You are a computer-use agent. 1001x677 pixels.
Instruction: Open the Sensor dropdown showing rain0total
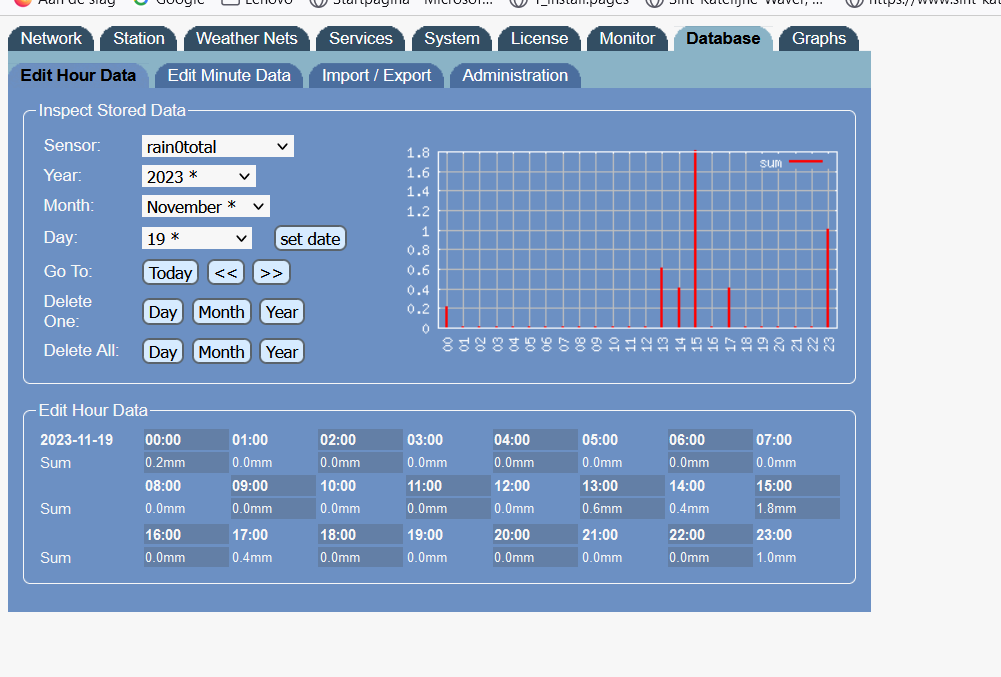pos(218,147)
